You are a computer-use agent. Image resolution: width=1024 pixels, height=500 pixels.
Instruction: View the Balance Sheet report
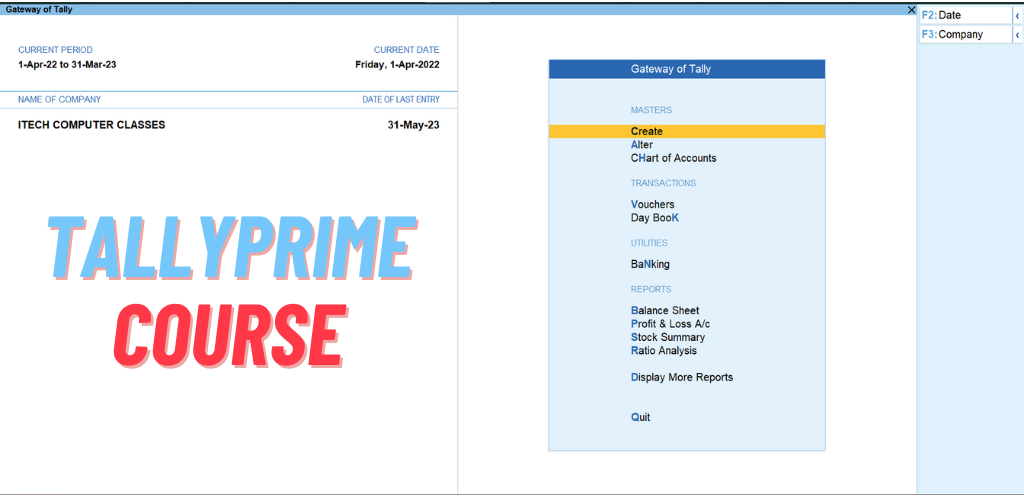pos(665,311)
